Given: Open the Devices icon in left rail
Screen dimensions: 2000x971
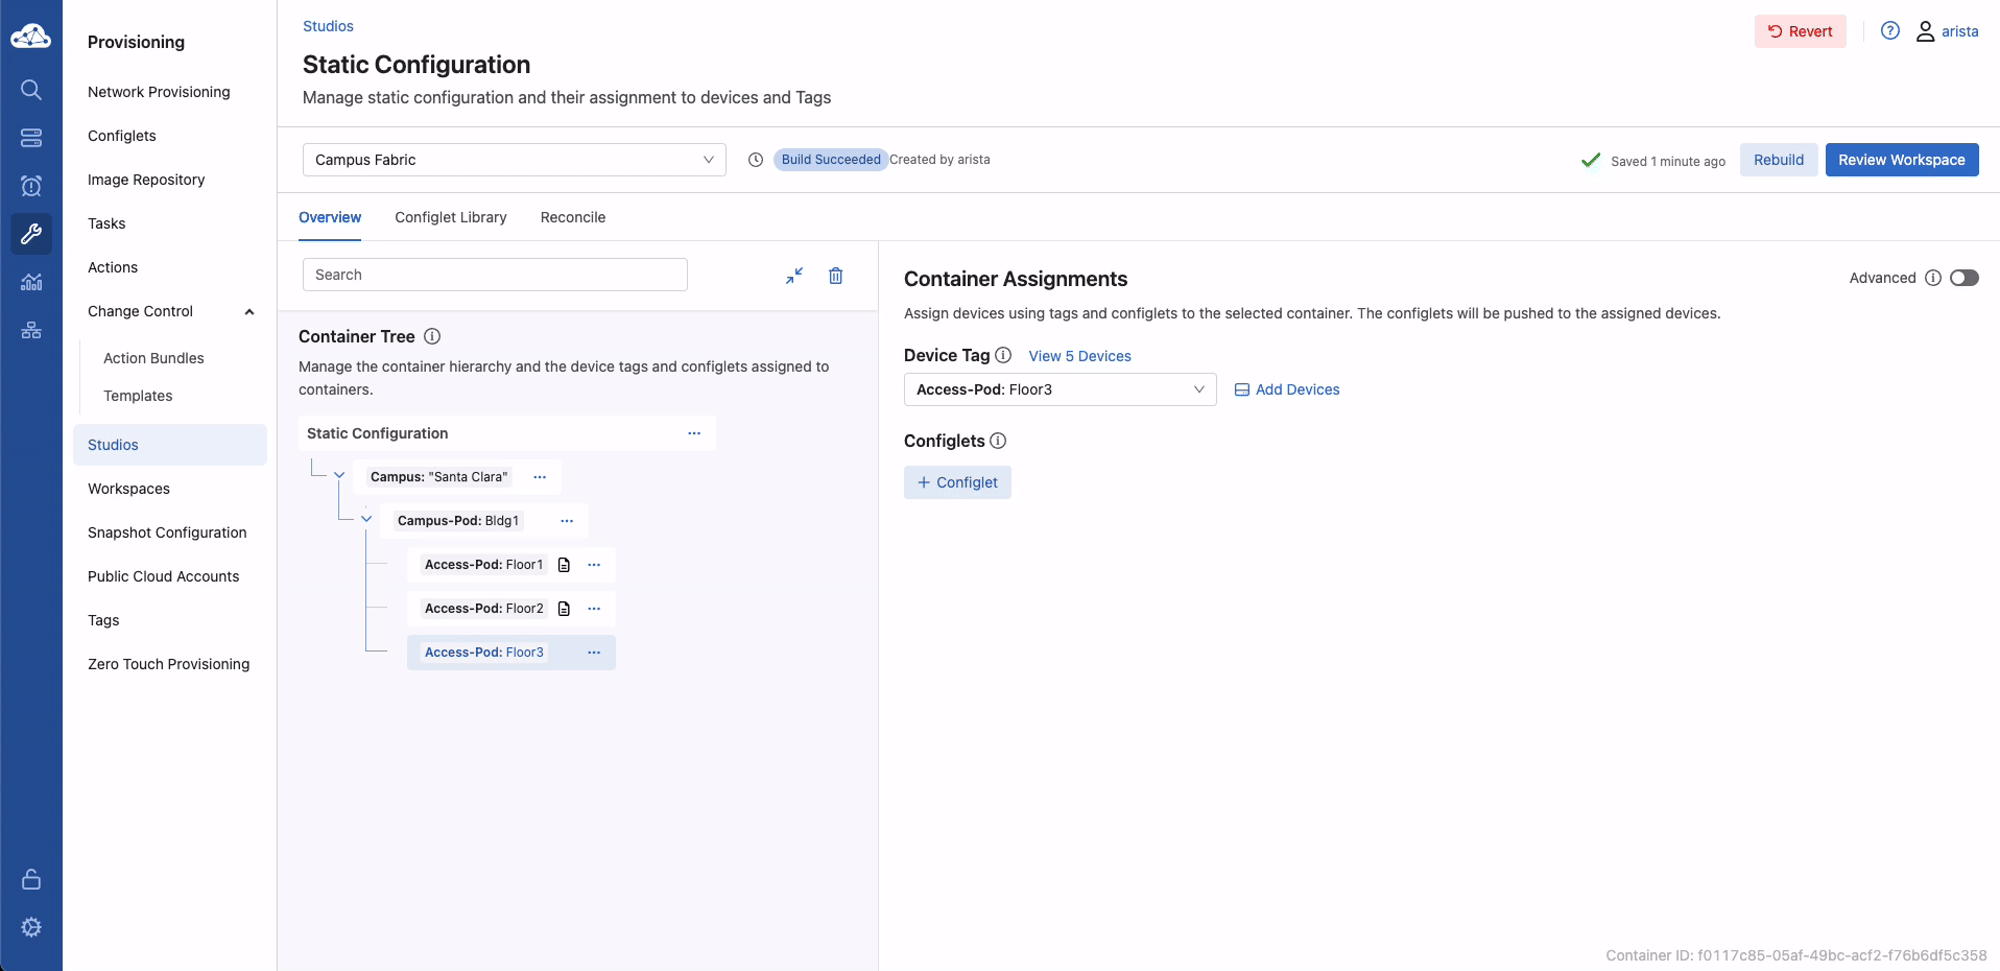Looking at the screenshot, I should coord(31,138).
